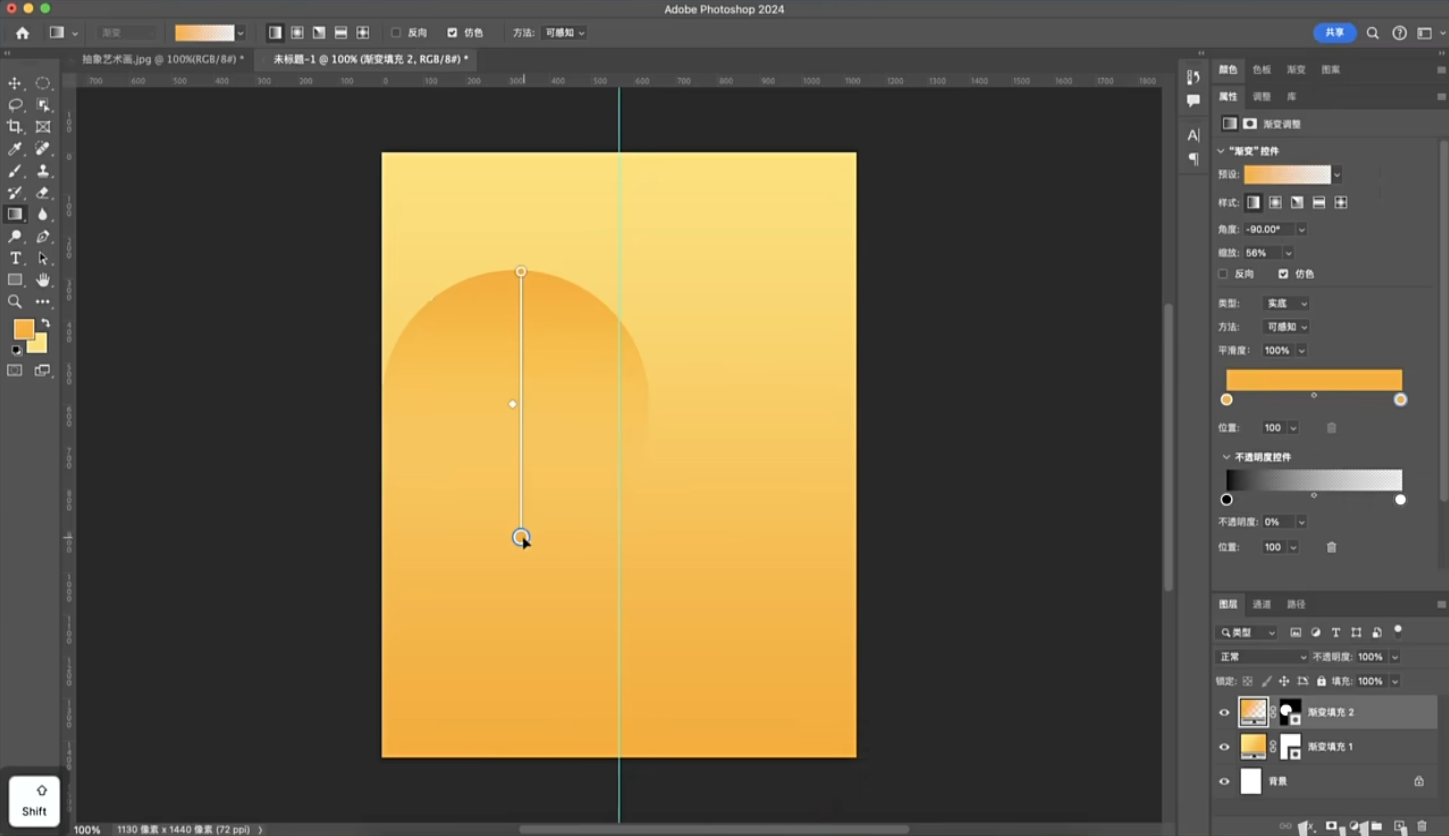The image size is (1449, 836).
Task: Select the Crop tool
Action: (15, 127)
